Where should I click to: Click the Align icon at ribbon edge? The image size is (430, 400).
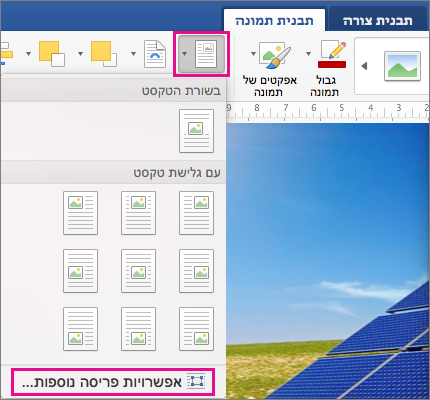pos(6,53)
